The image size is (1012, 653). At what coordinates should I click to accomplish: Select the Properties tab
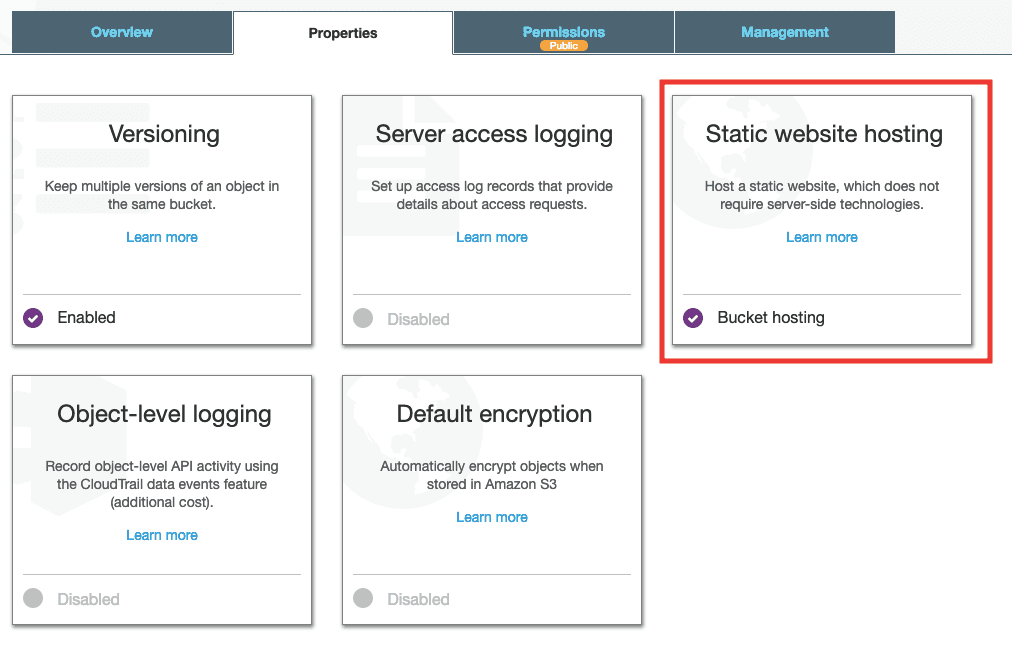(x=343, y=33)
